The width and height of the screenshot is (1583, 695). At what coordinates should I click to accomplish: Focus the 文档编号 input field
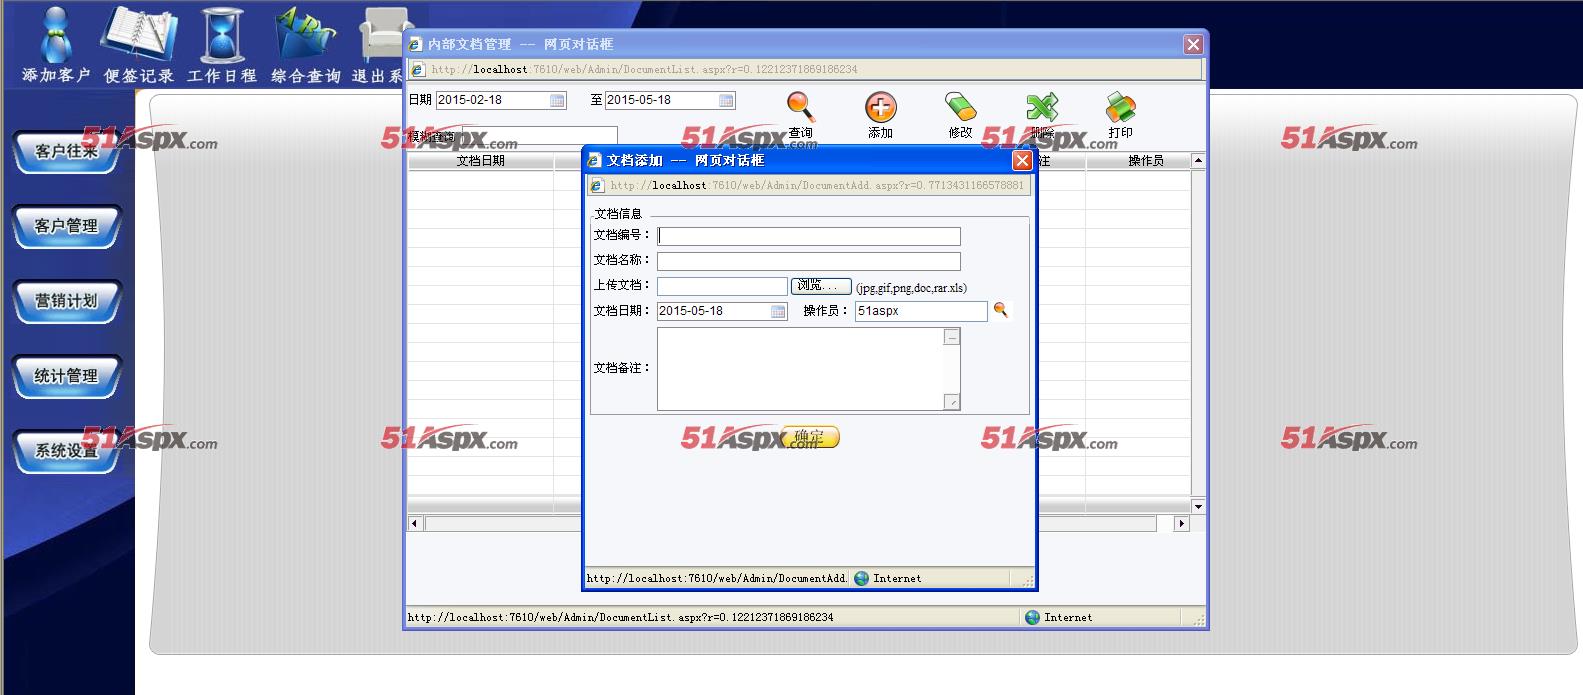[x=808, y=236]
